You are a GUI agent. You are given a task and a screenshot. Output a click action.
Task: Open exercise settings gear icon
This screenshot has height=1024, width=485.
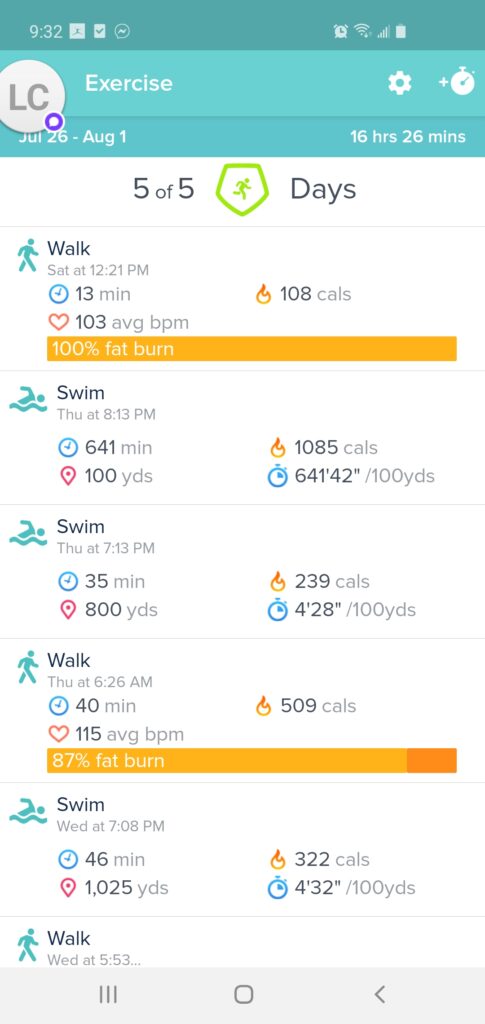[x=399, y=84]
